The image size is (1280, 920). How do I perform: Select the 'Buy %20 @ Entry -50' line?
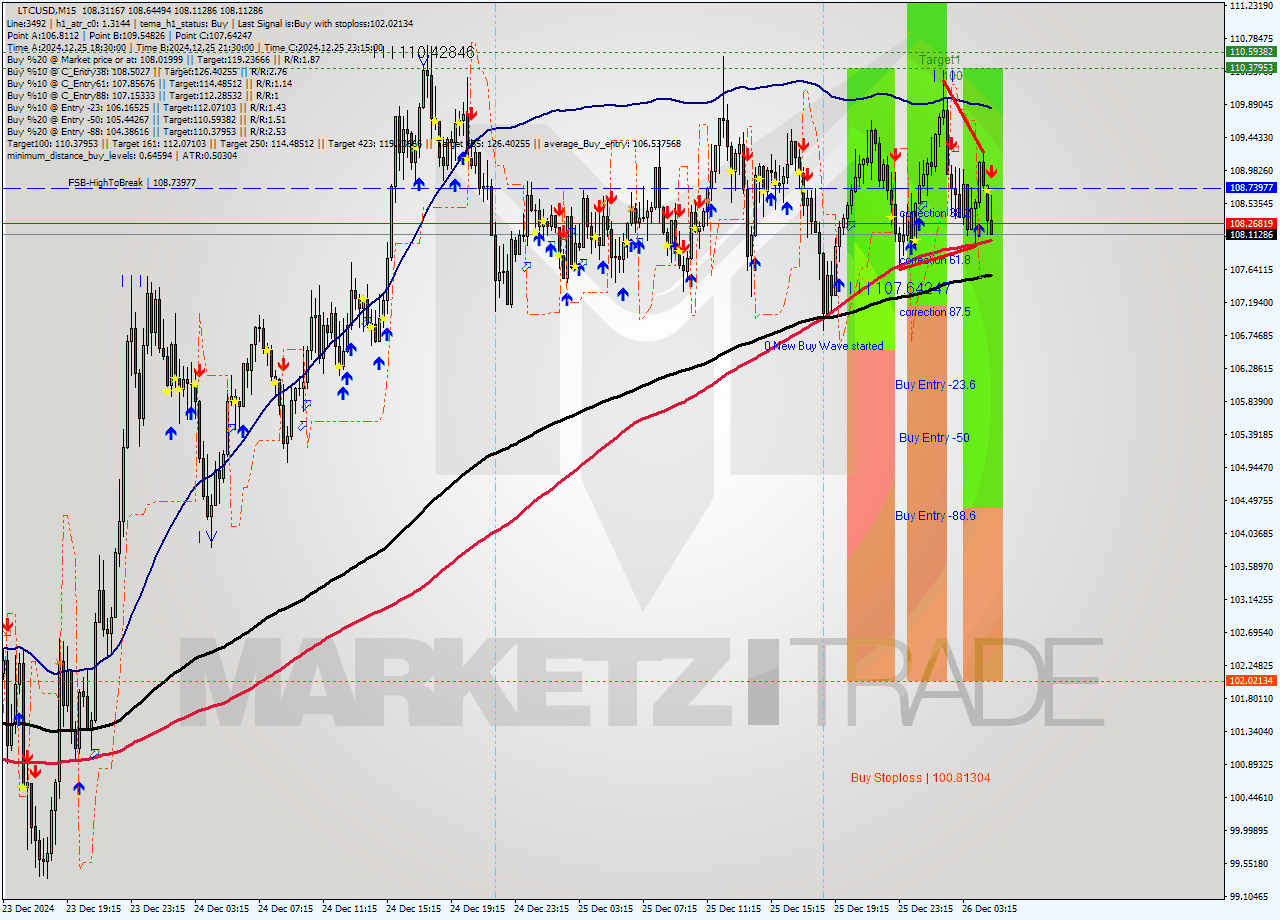pos(147,119)
